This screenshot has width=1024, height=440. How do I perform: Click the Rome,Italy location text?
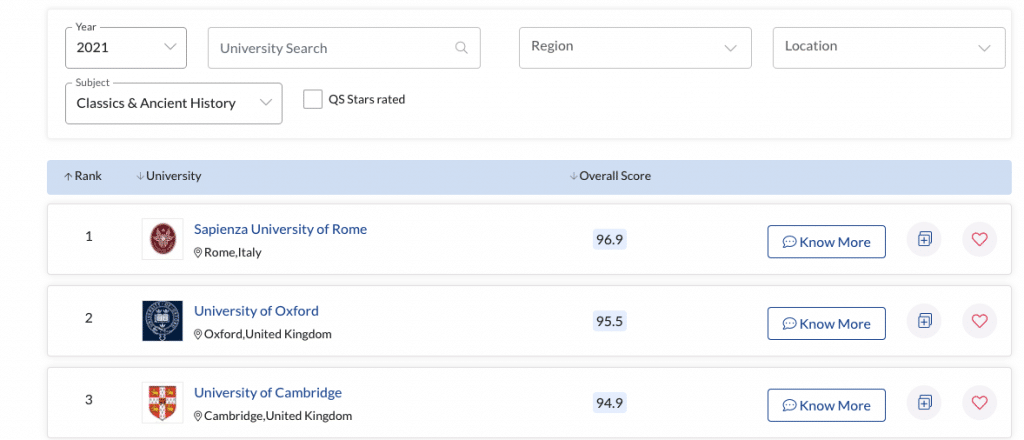point(232,253)
